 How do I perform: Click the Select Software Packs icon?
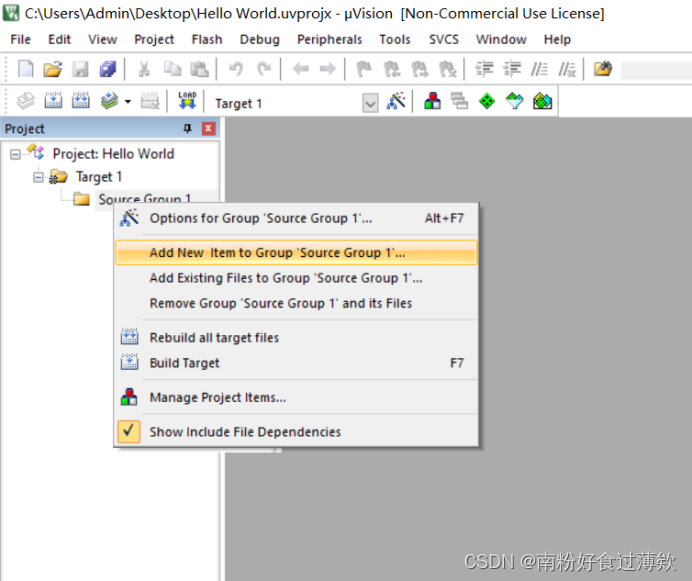[x=515, y=101]
